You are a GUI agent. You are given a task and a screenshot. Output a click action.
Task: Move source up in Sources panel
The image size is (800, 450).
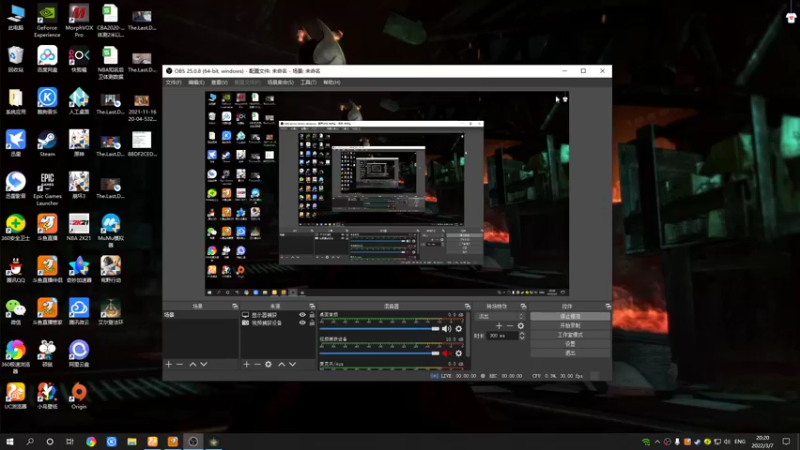(282, 364)
